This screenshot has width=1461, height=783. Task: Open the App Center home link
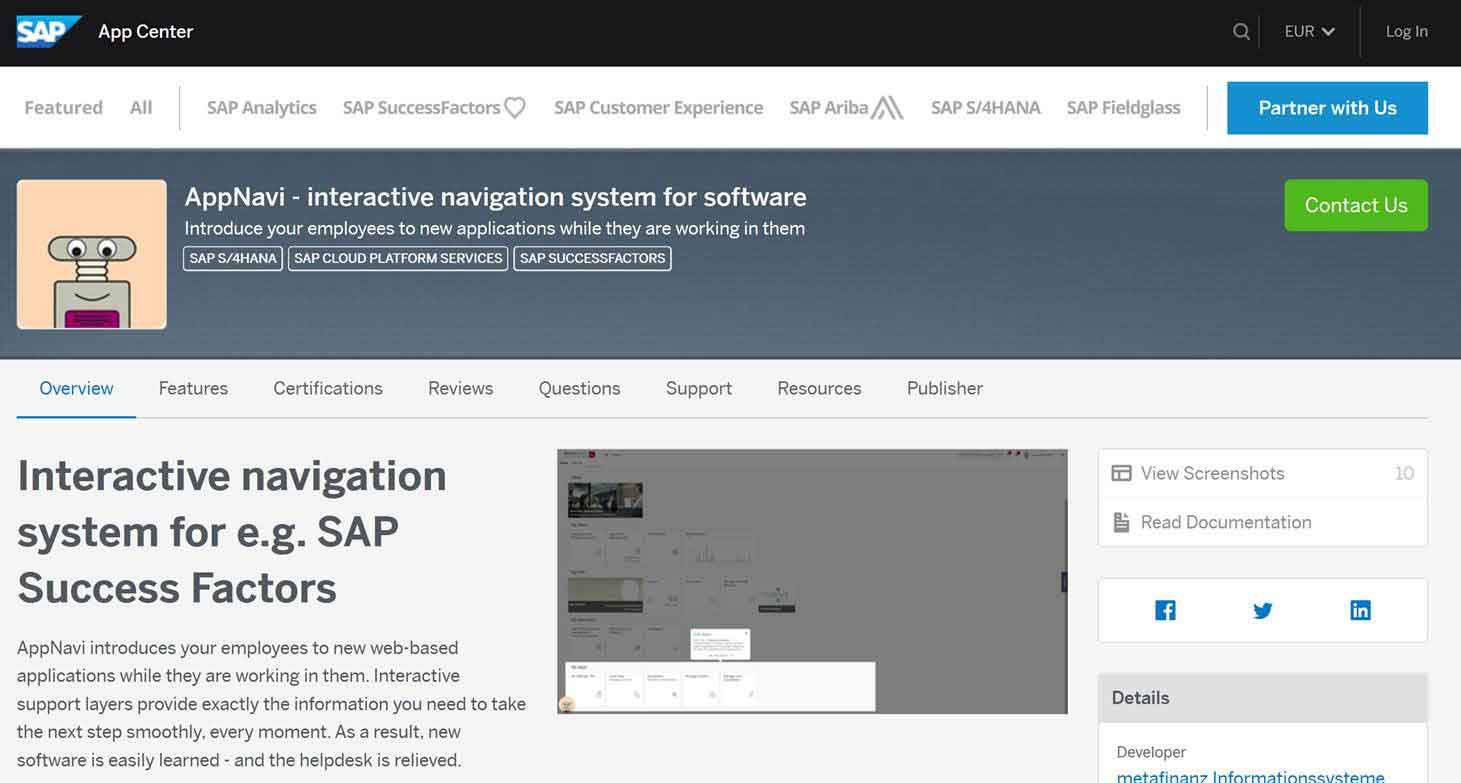pyautogui.click(x=145, y=32)
